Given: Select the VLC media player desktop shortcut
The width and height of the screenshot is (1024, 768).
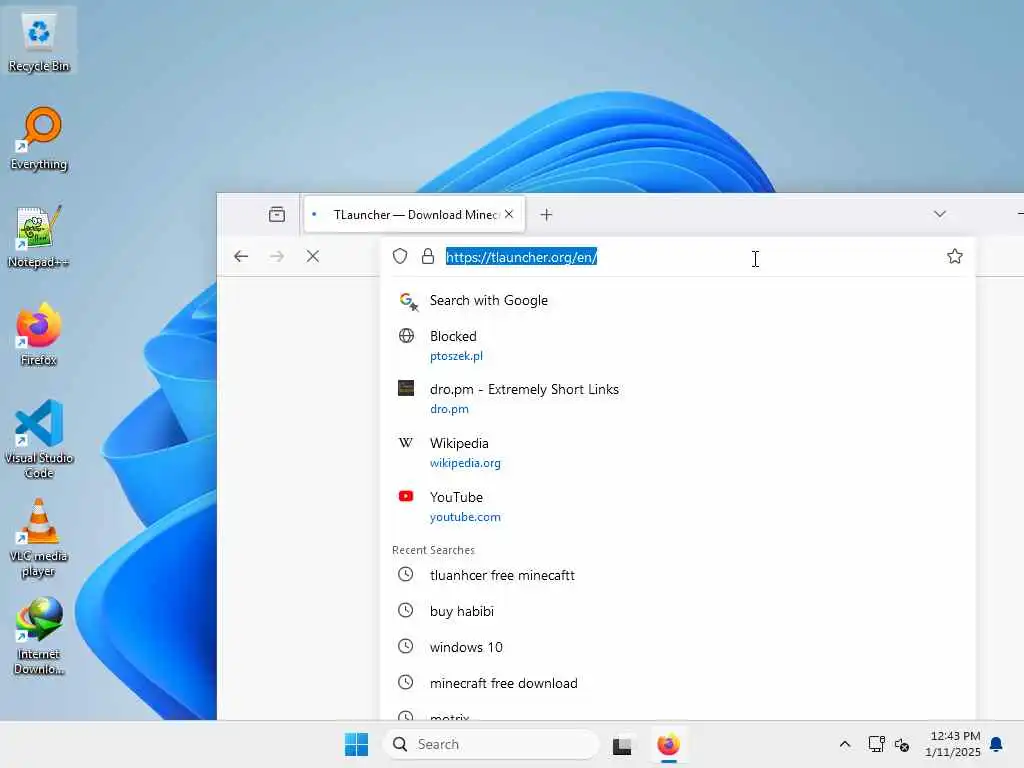Looking at the screenshot, I should pyautogui.click(x=39, y=538).
